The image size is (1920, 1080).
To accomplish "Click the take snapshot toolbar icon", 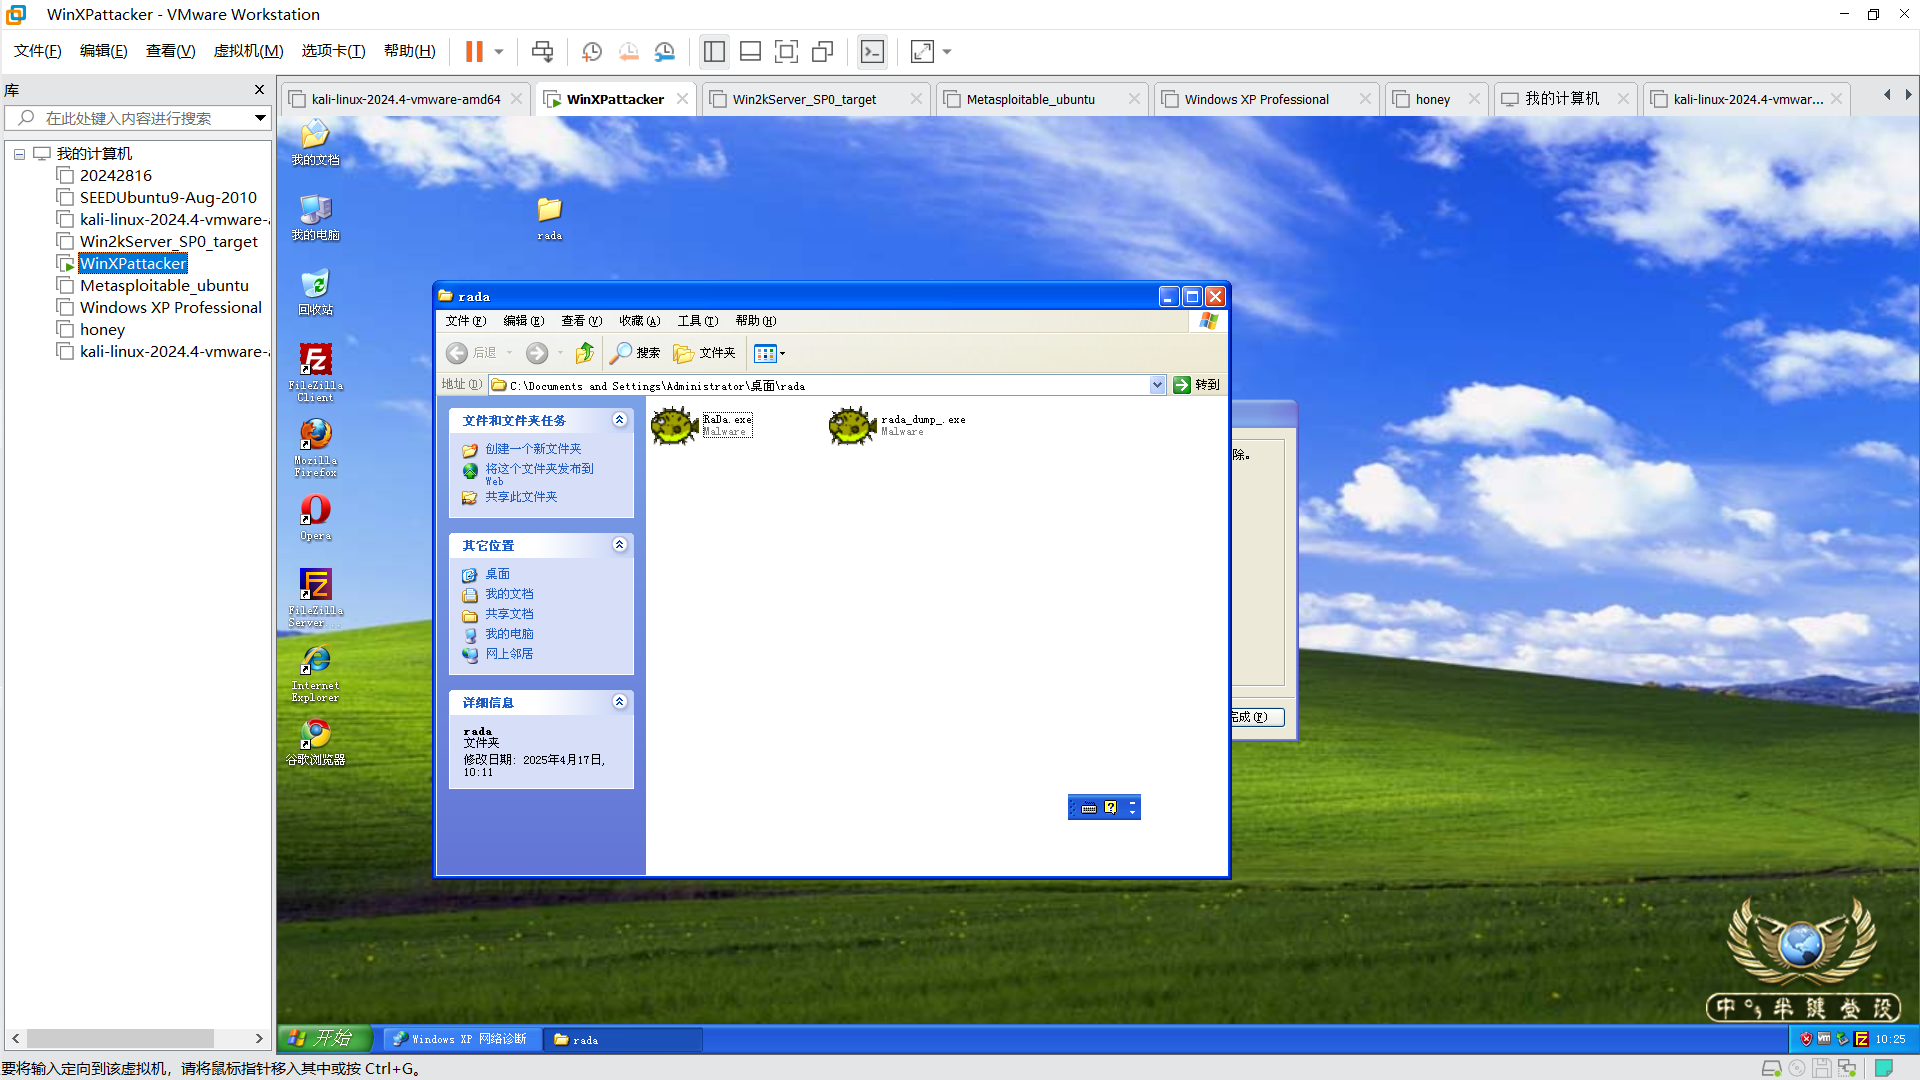I will 592,52.
